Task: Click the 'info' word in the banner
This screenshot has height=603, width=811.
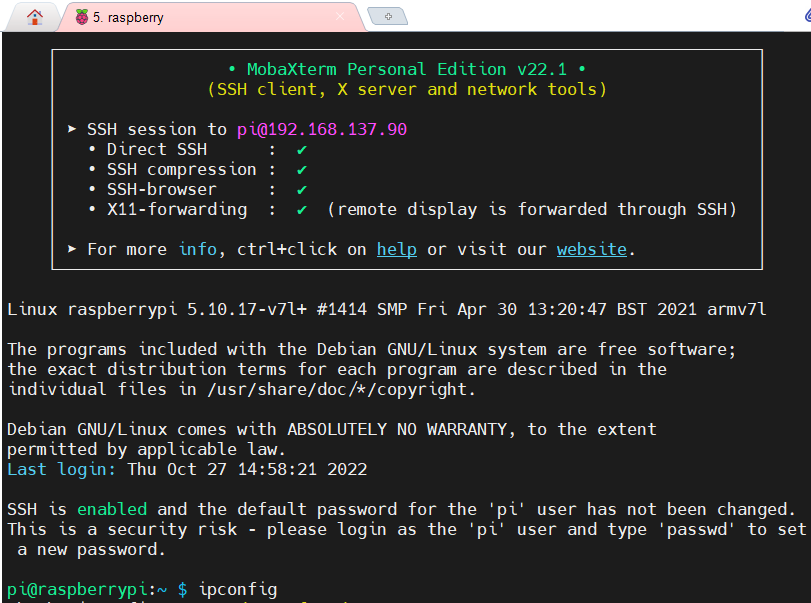Action: 198,249
